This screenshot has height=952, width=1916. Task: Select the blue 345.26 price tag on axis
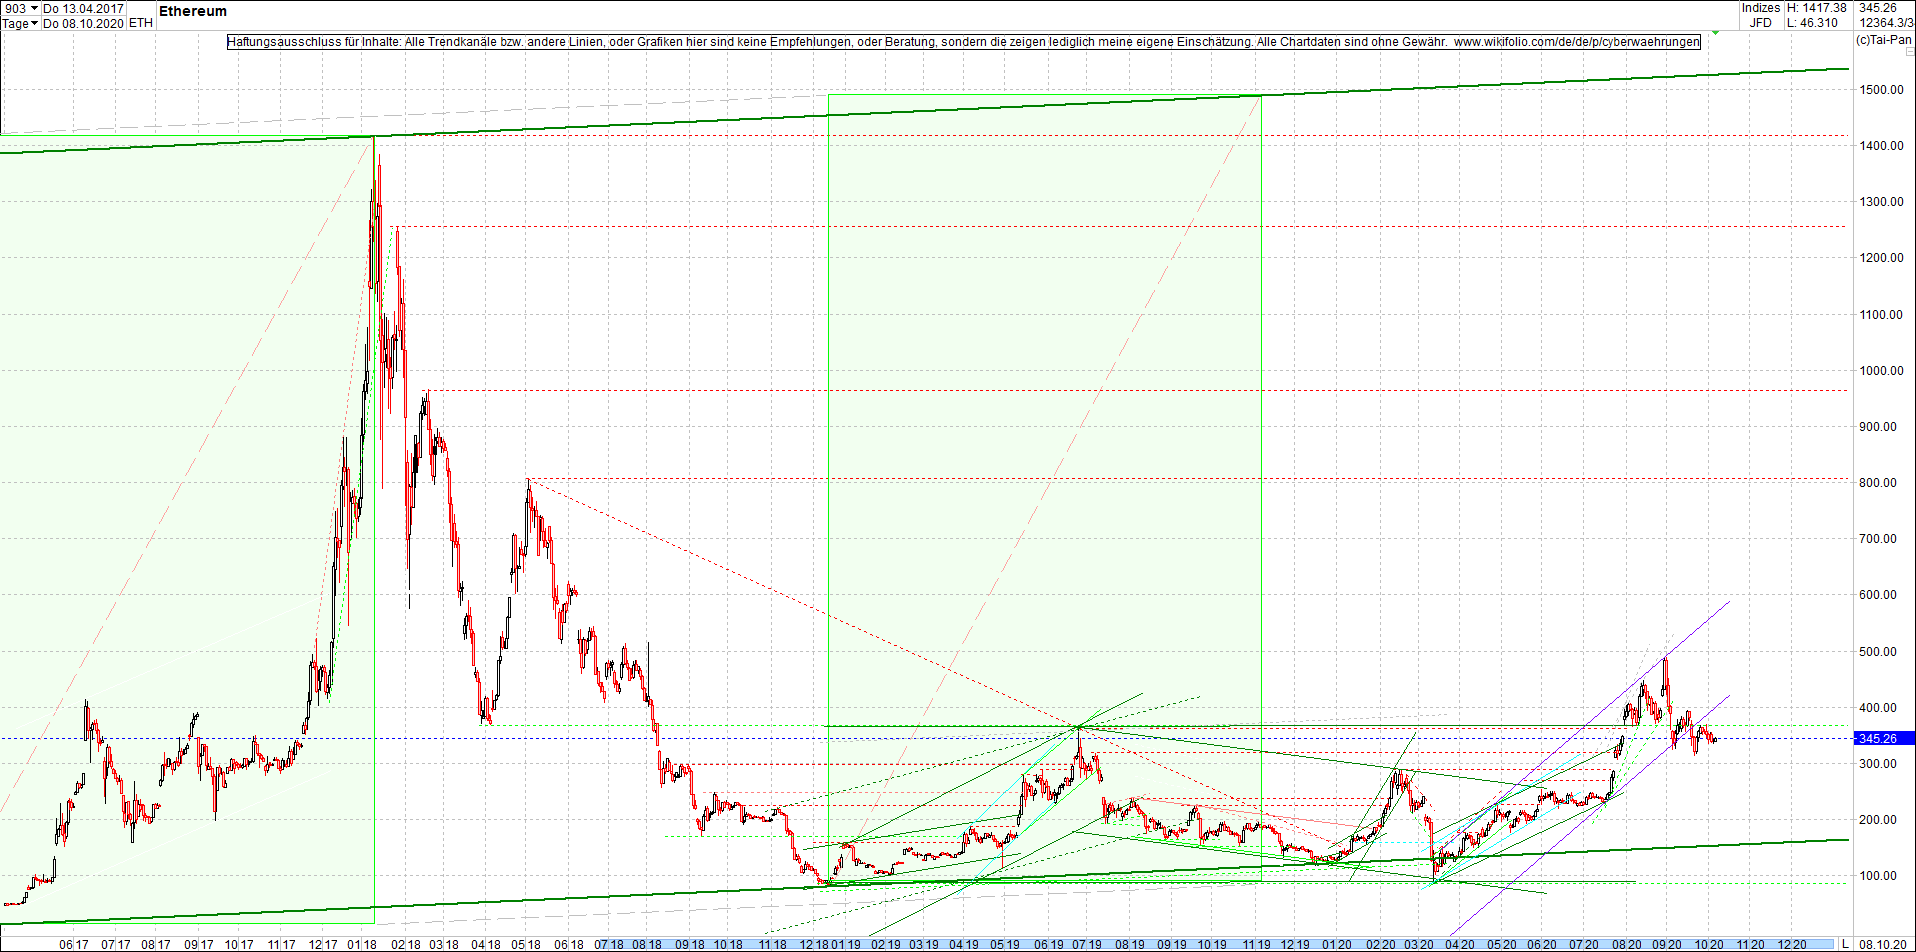1883,737
